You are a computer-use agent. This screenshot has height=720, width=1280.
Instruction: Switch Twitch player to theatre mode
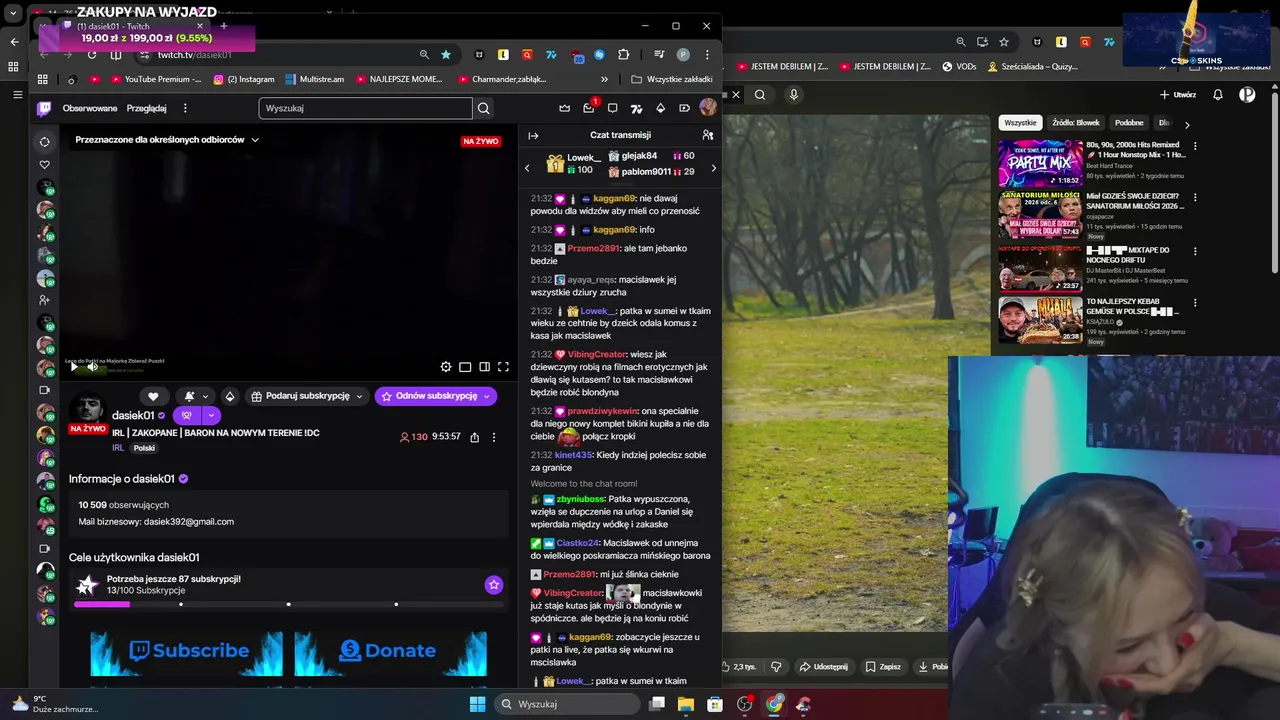click(484, 367)
